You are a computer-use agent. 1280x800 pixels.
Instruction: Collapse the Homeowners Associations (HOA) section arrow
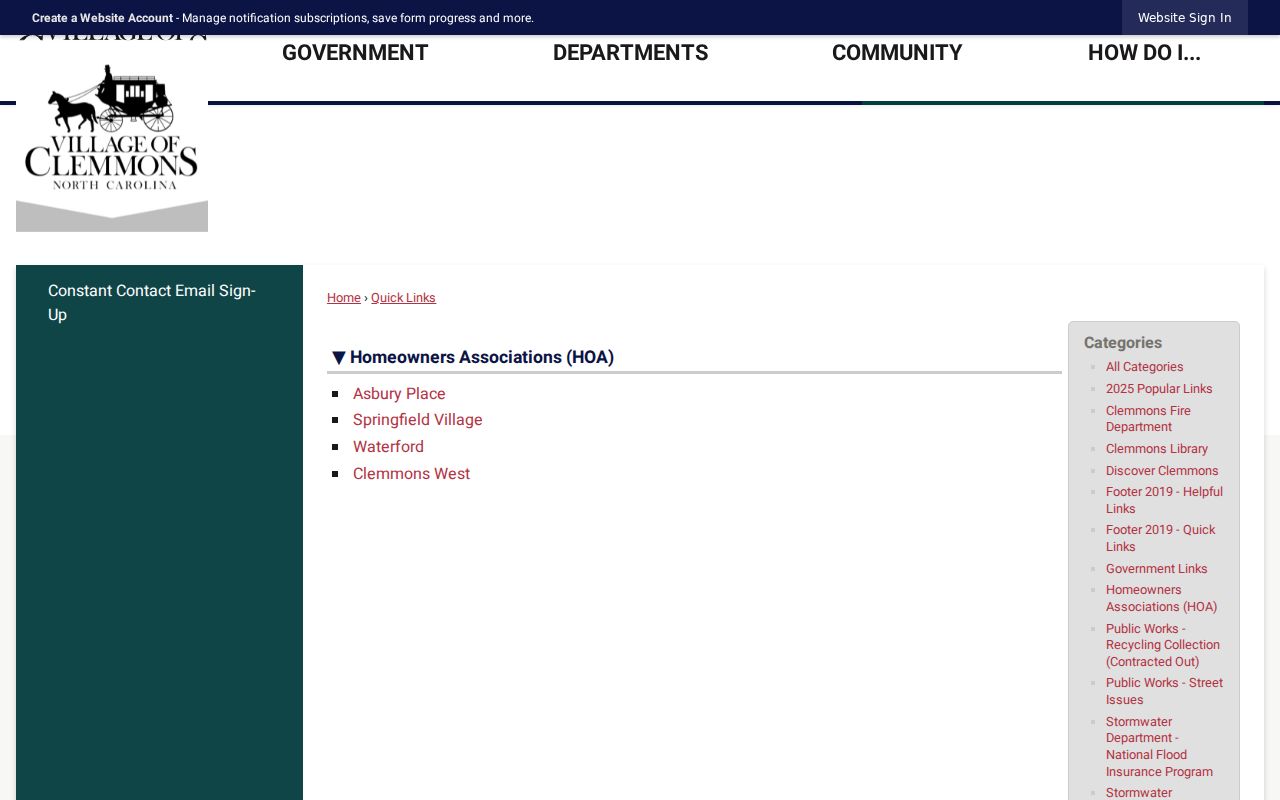click(x=339, y=358)
